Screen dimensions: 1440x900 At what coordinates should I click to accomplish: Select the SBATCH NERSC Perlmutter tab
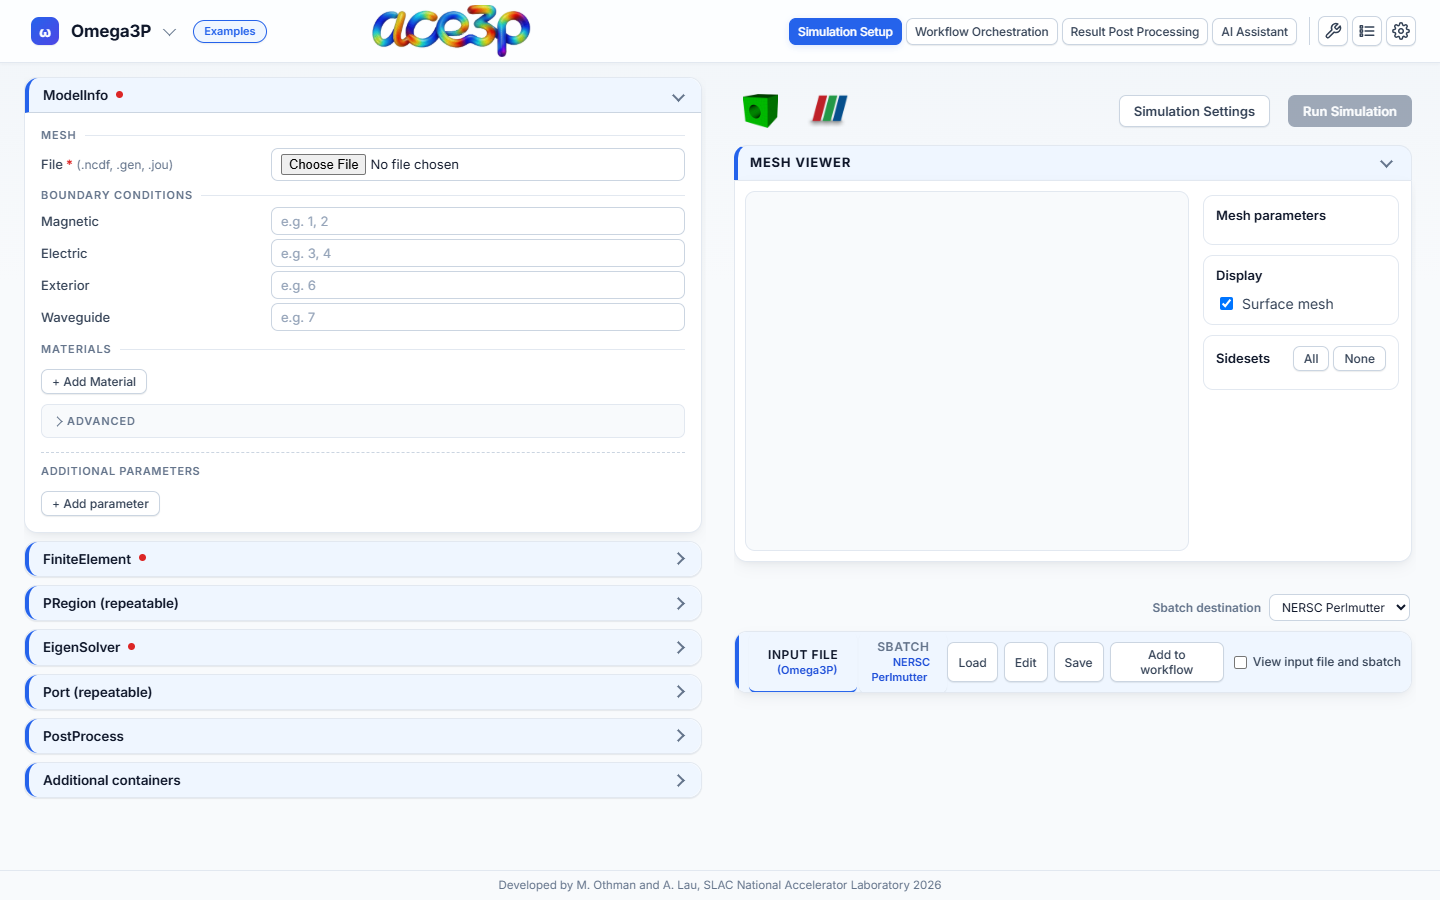[900, 662]
